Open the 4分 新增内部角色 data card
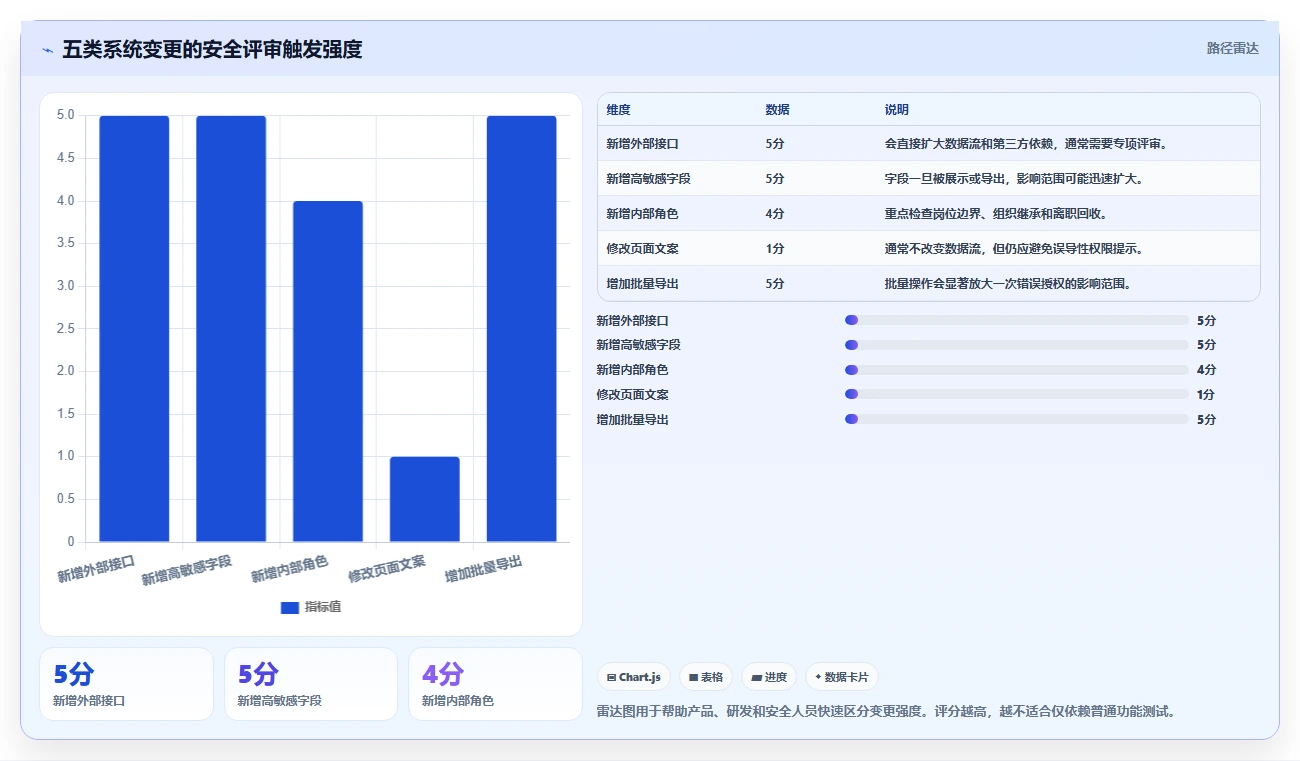 pos(495,684)
